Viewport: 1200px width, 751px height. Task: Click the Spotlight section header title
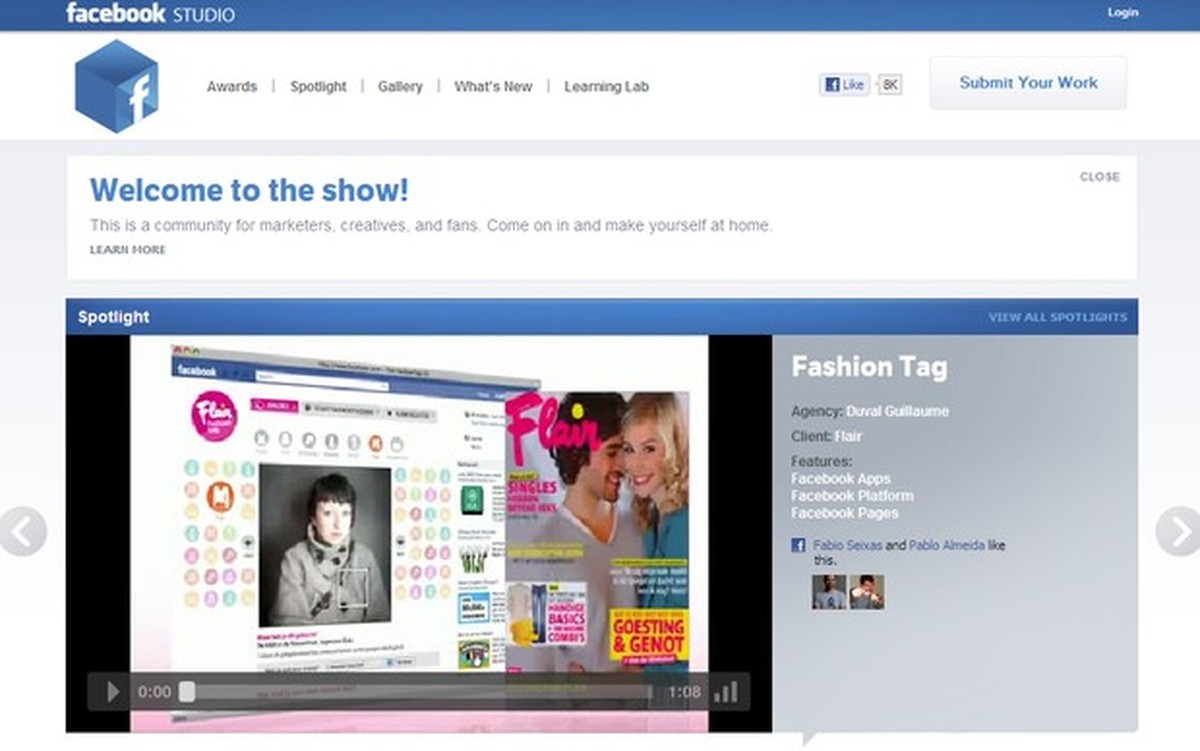[x=114, y=317]
